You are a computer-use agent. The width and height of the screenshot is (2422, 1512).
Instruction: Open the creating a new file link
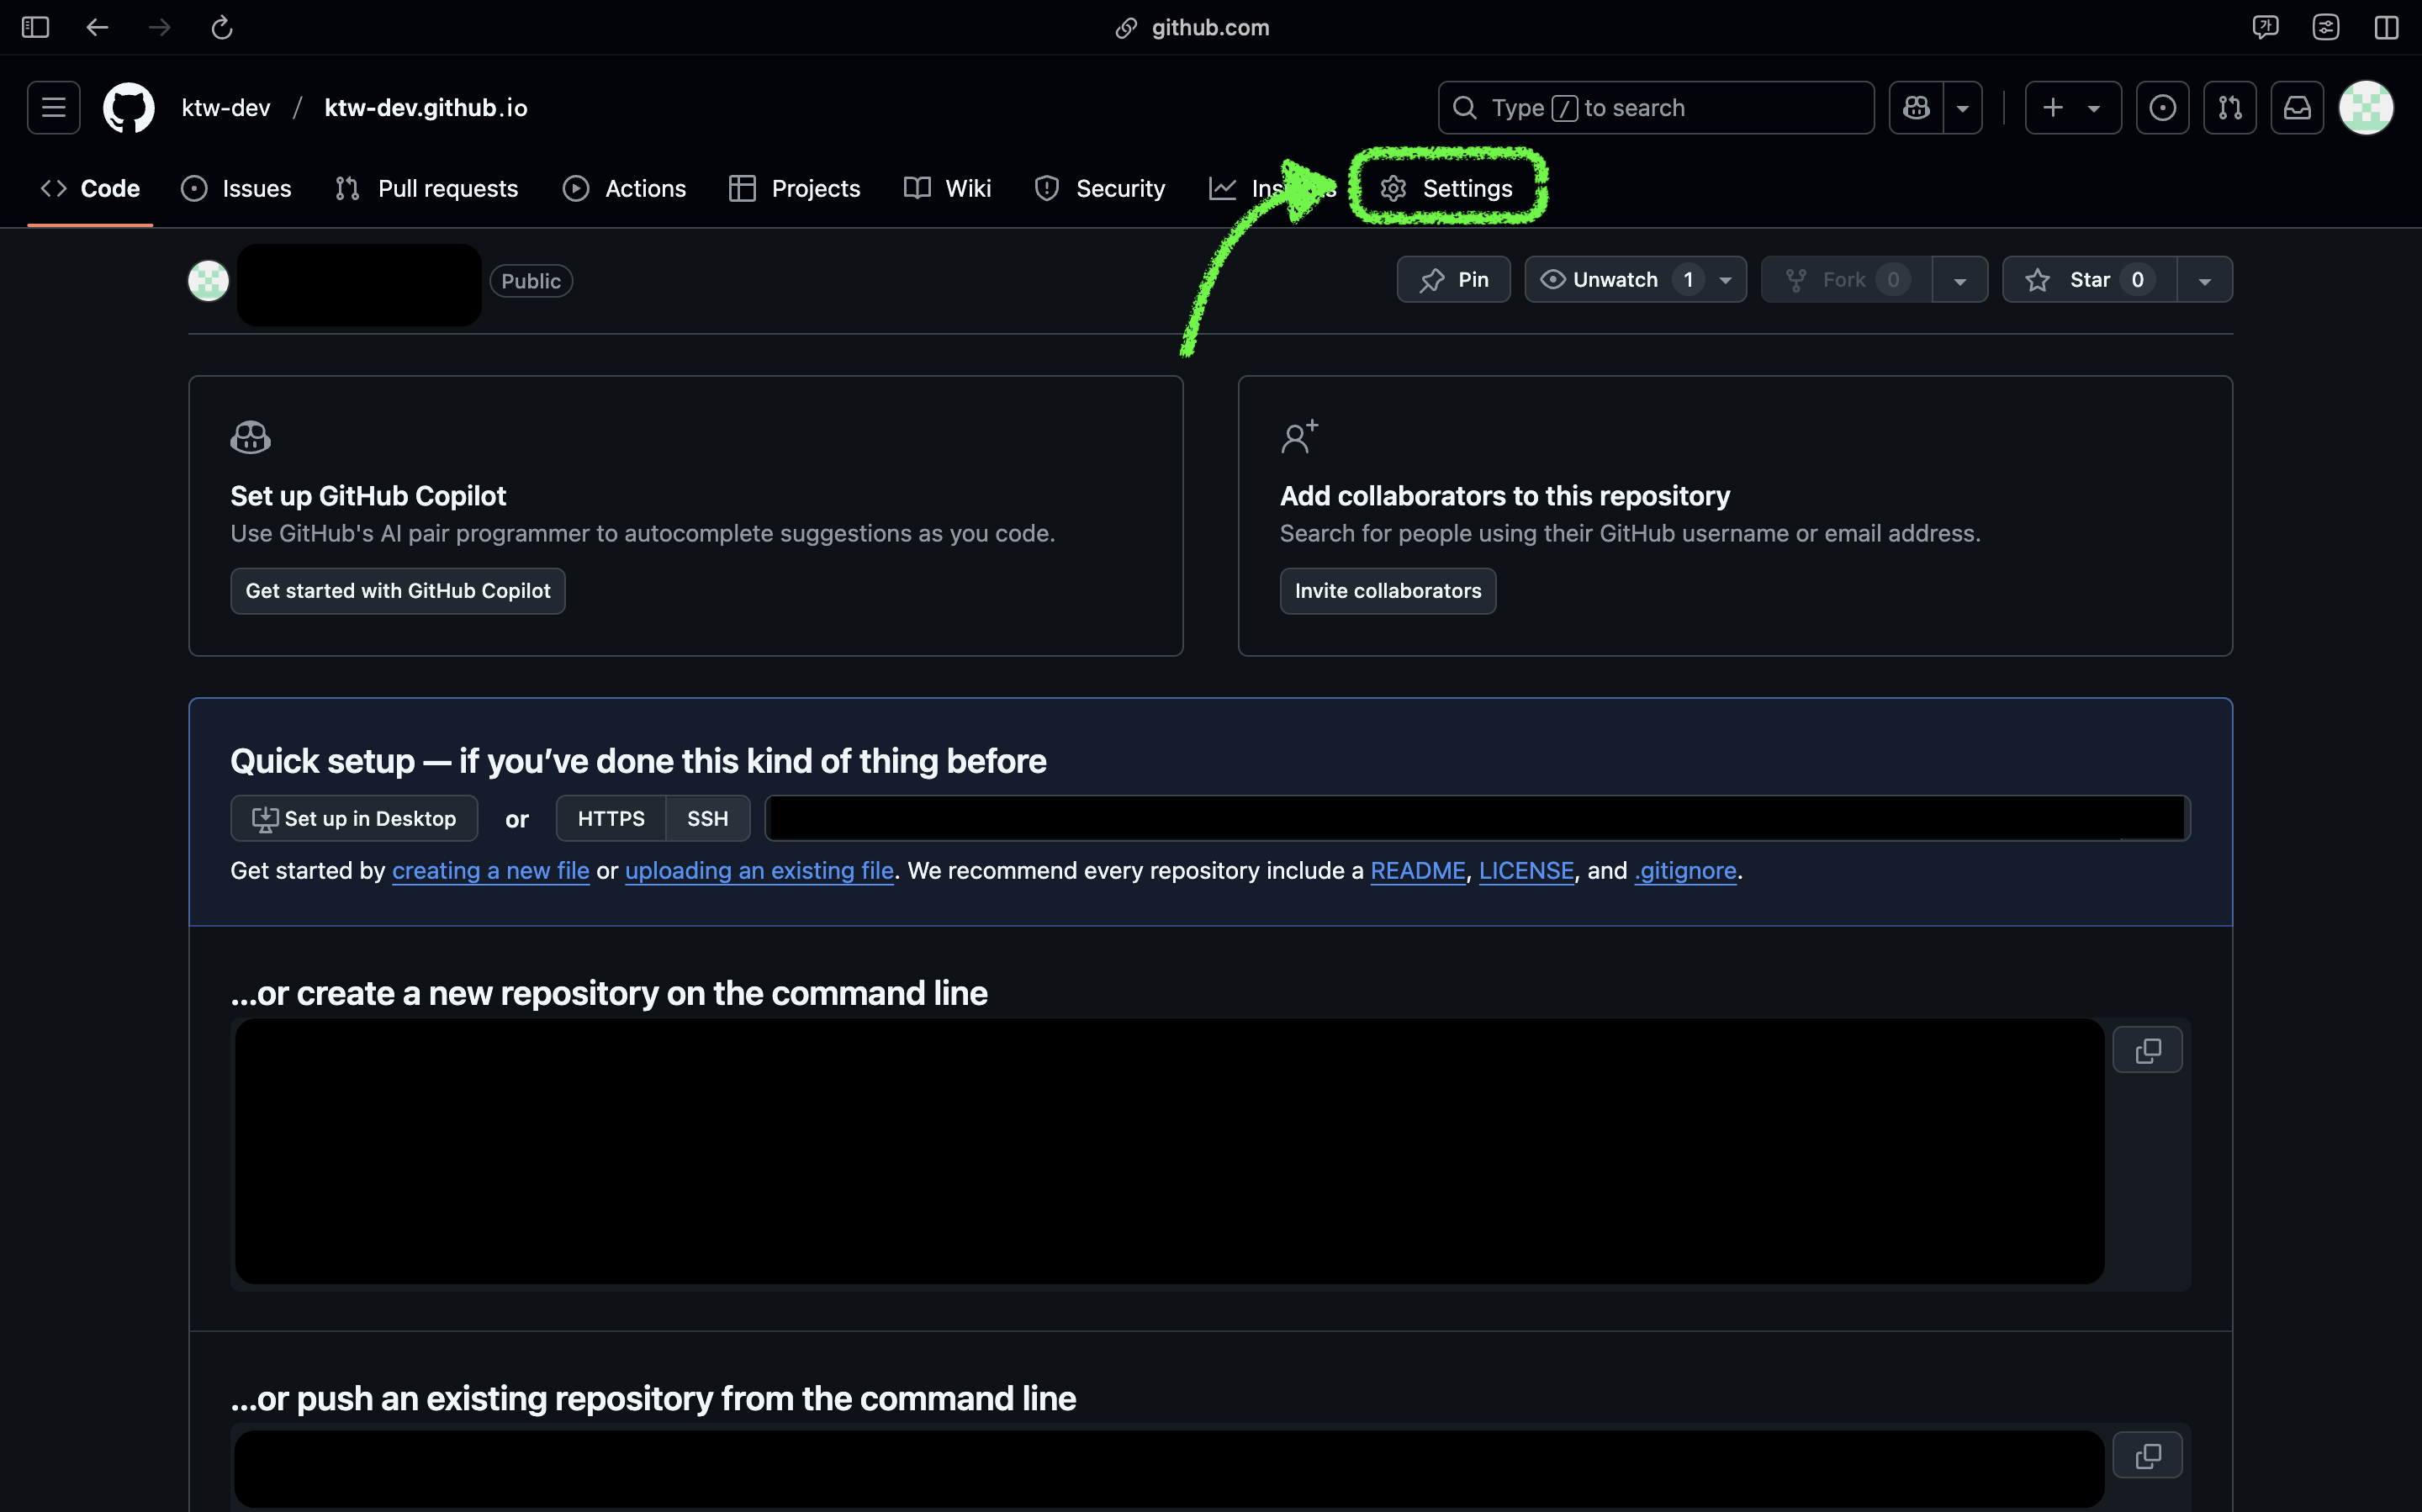pyautogui.click(x=491, y=871)
